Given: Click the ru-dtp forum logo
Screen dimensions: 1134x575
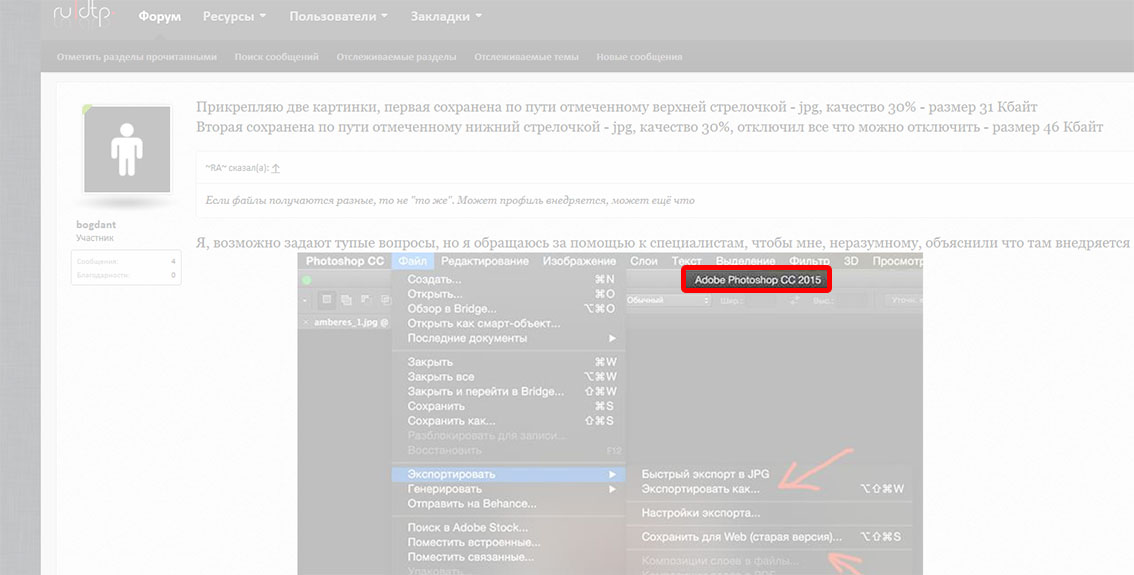Looking at the screenshot, I should [x=83, y=14].
